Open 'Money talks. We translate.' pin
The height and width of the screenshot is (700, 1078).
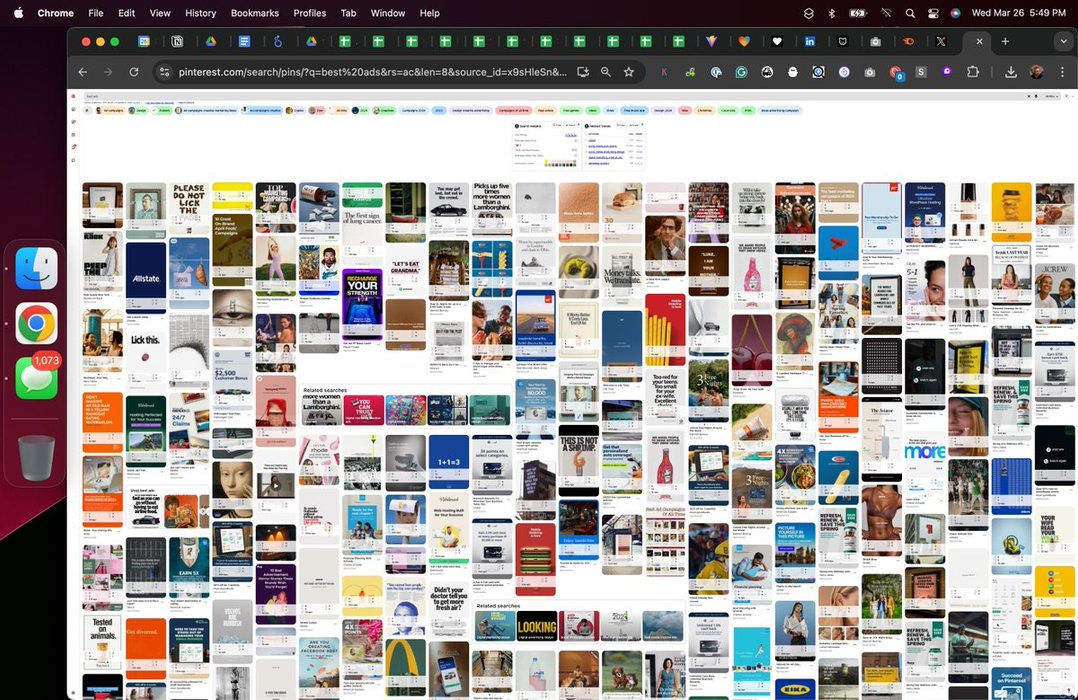(x=622, y=275)
